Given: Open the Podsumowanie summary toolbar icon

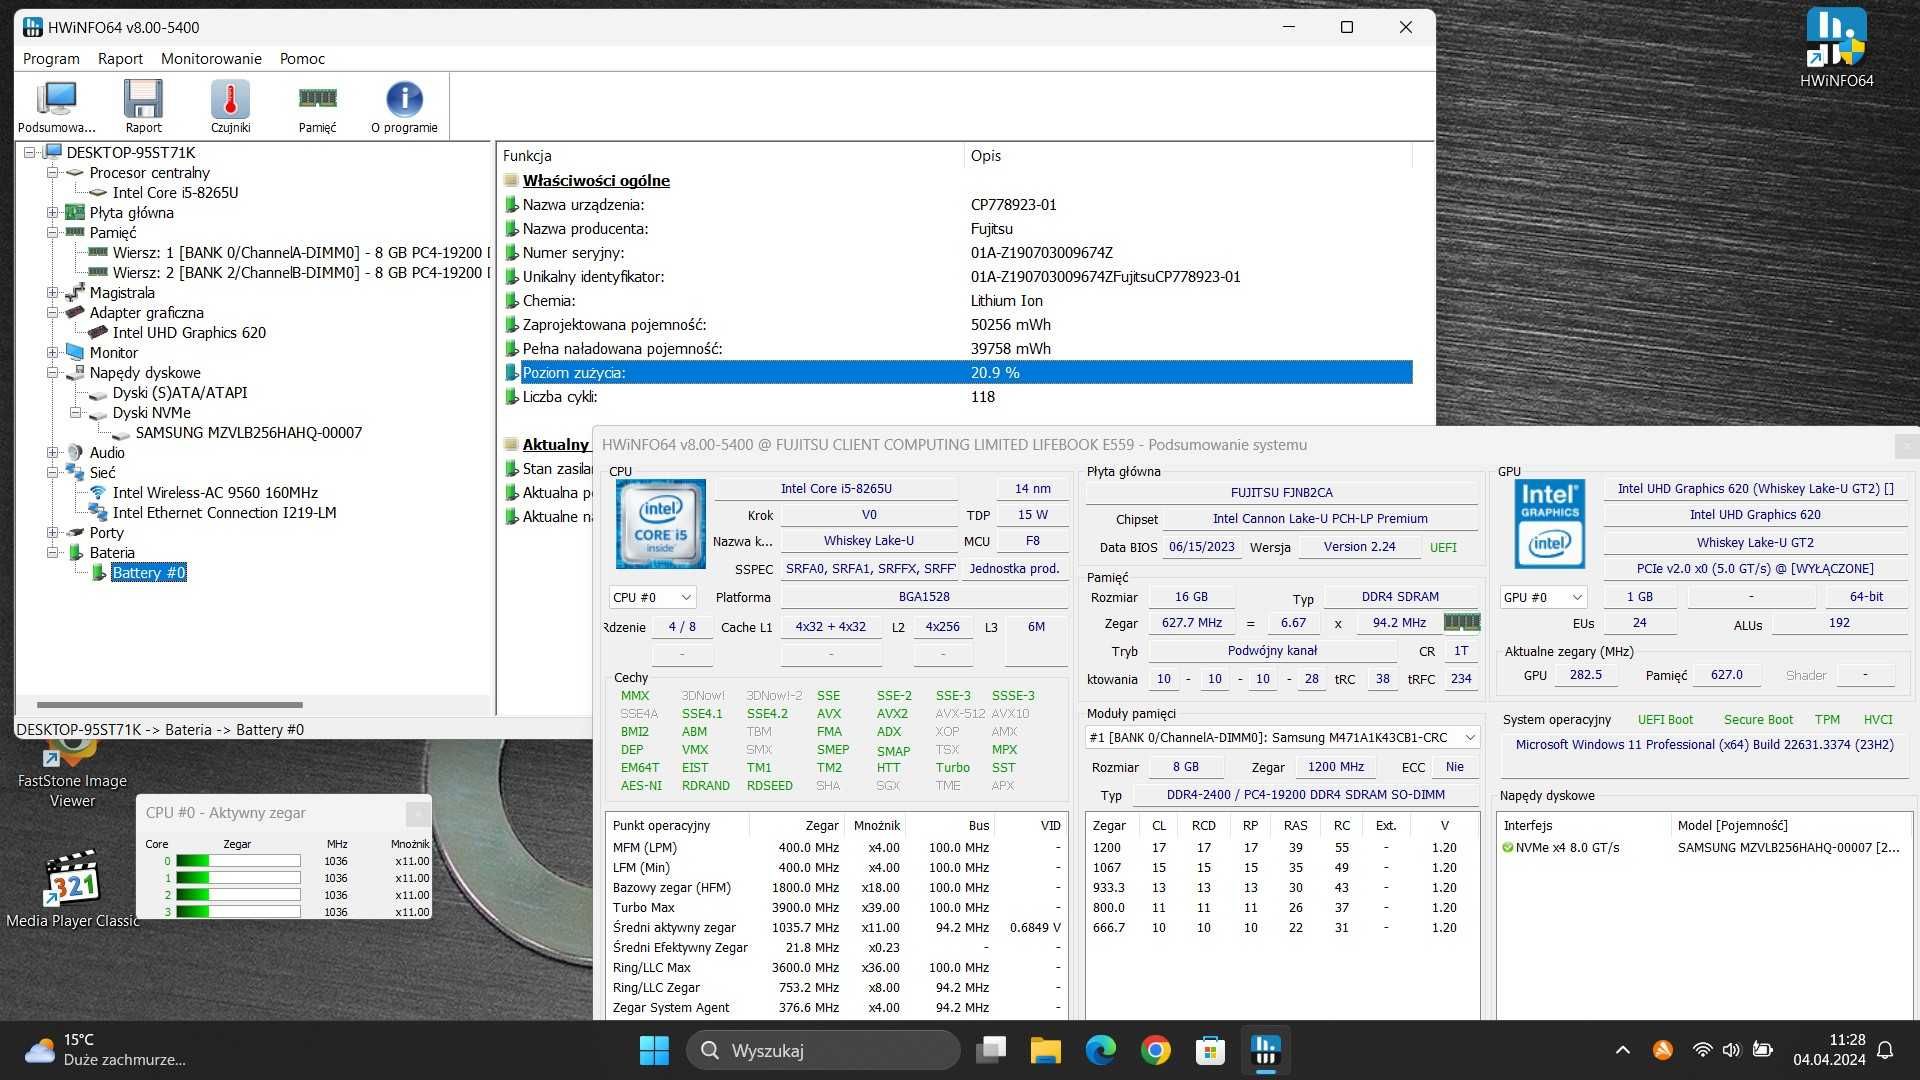Looking at the screenshot, I should point(57,106).
